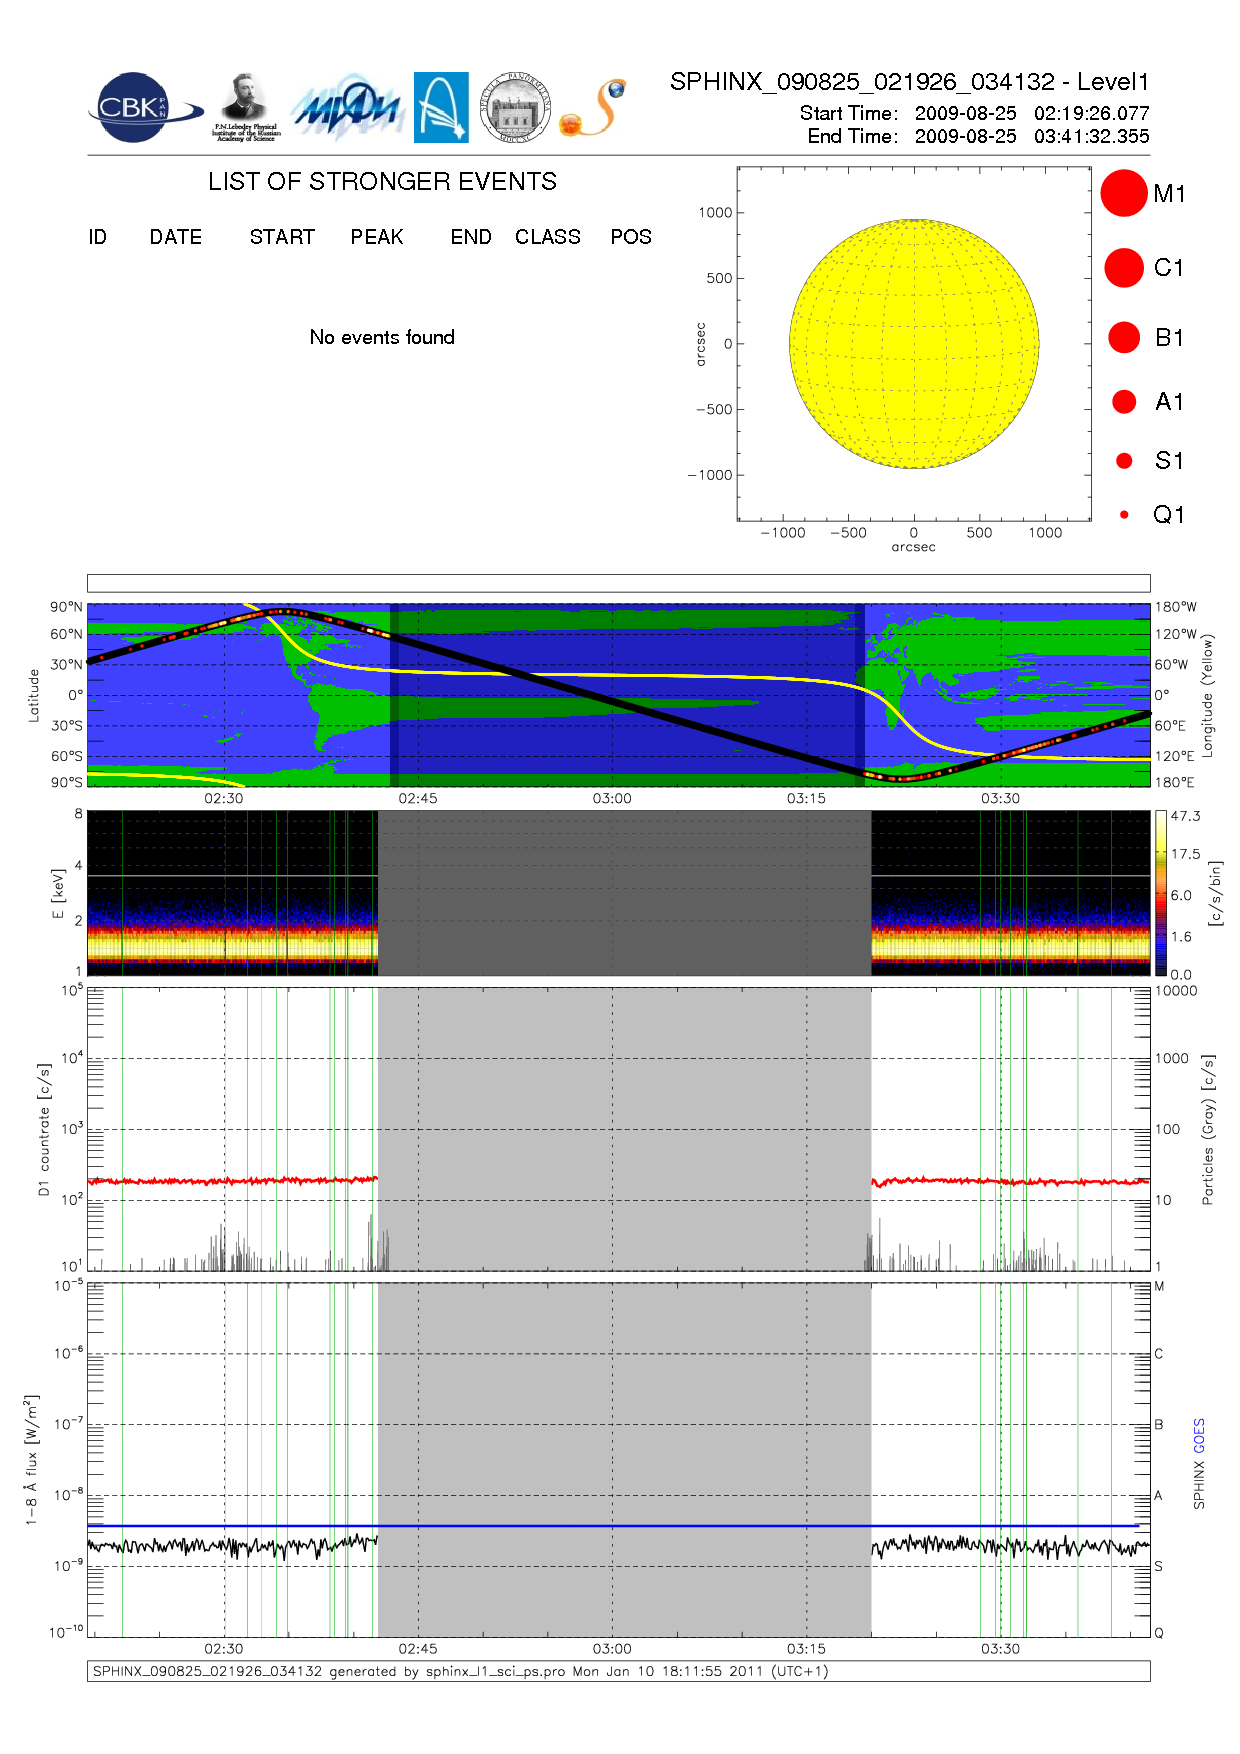The image size is (1240, 1754).
Task: Click the blue GOES axis label
Action: click(x=1199, y=1435)
